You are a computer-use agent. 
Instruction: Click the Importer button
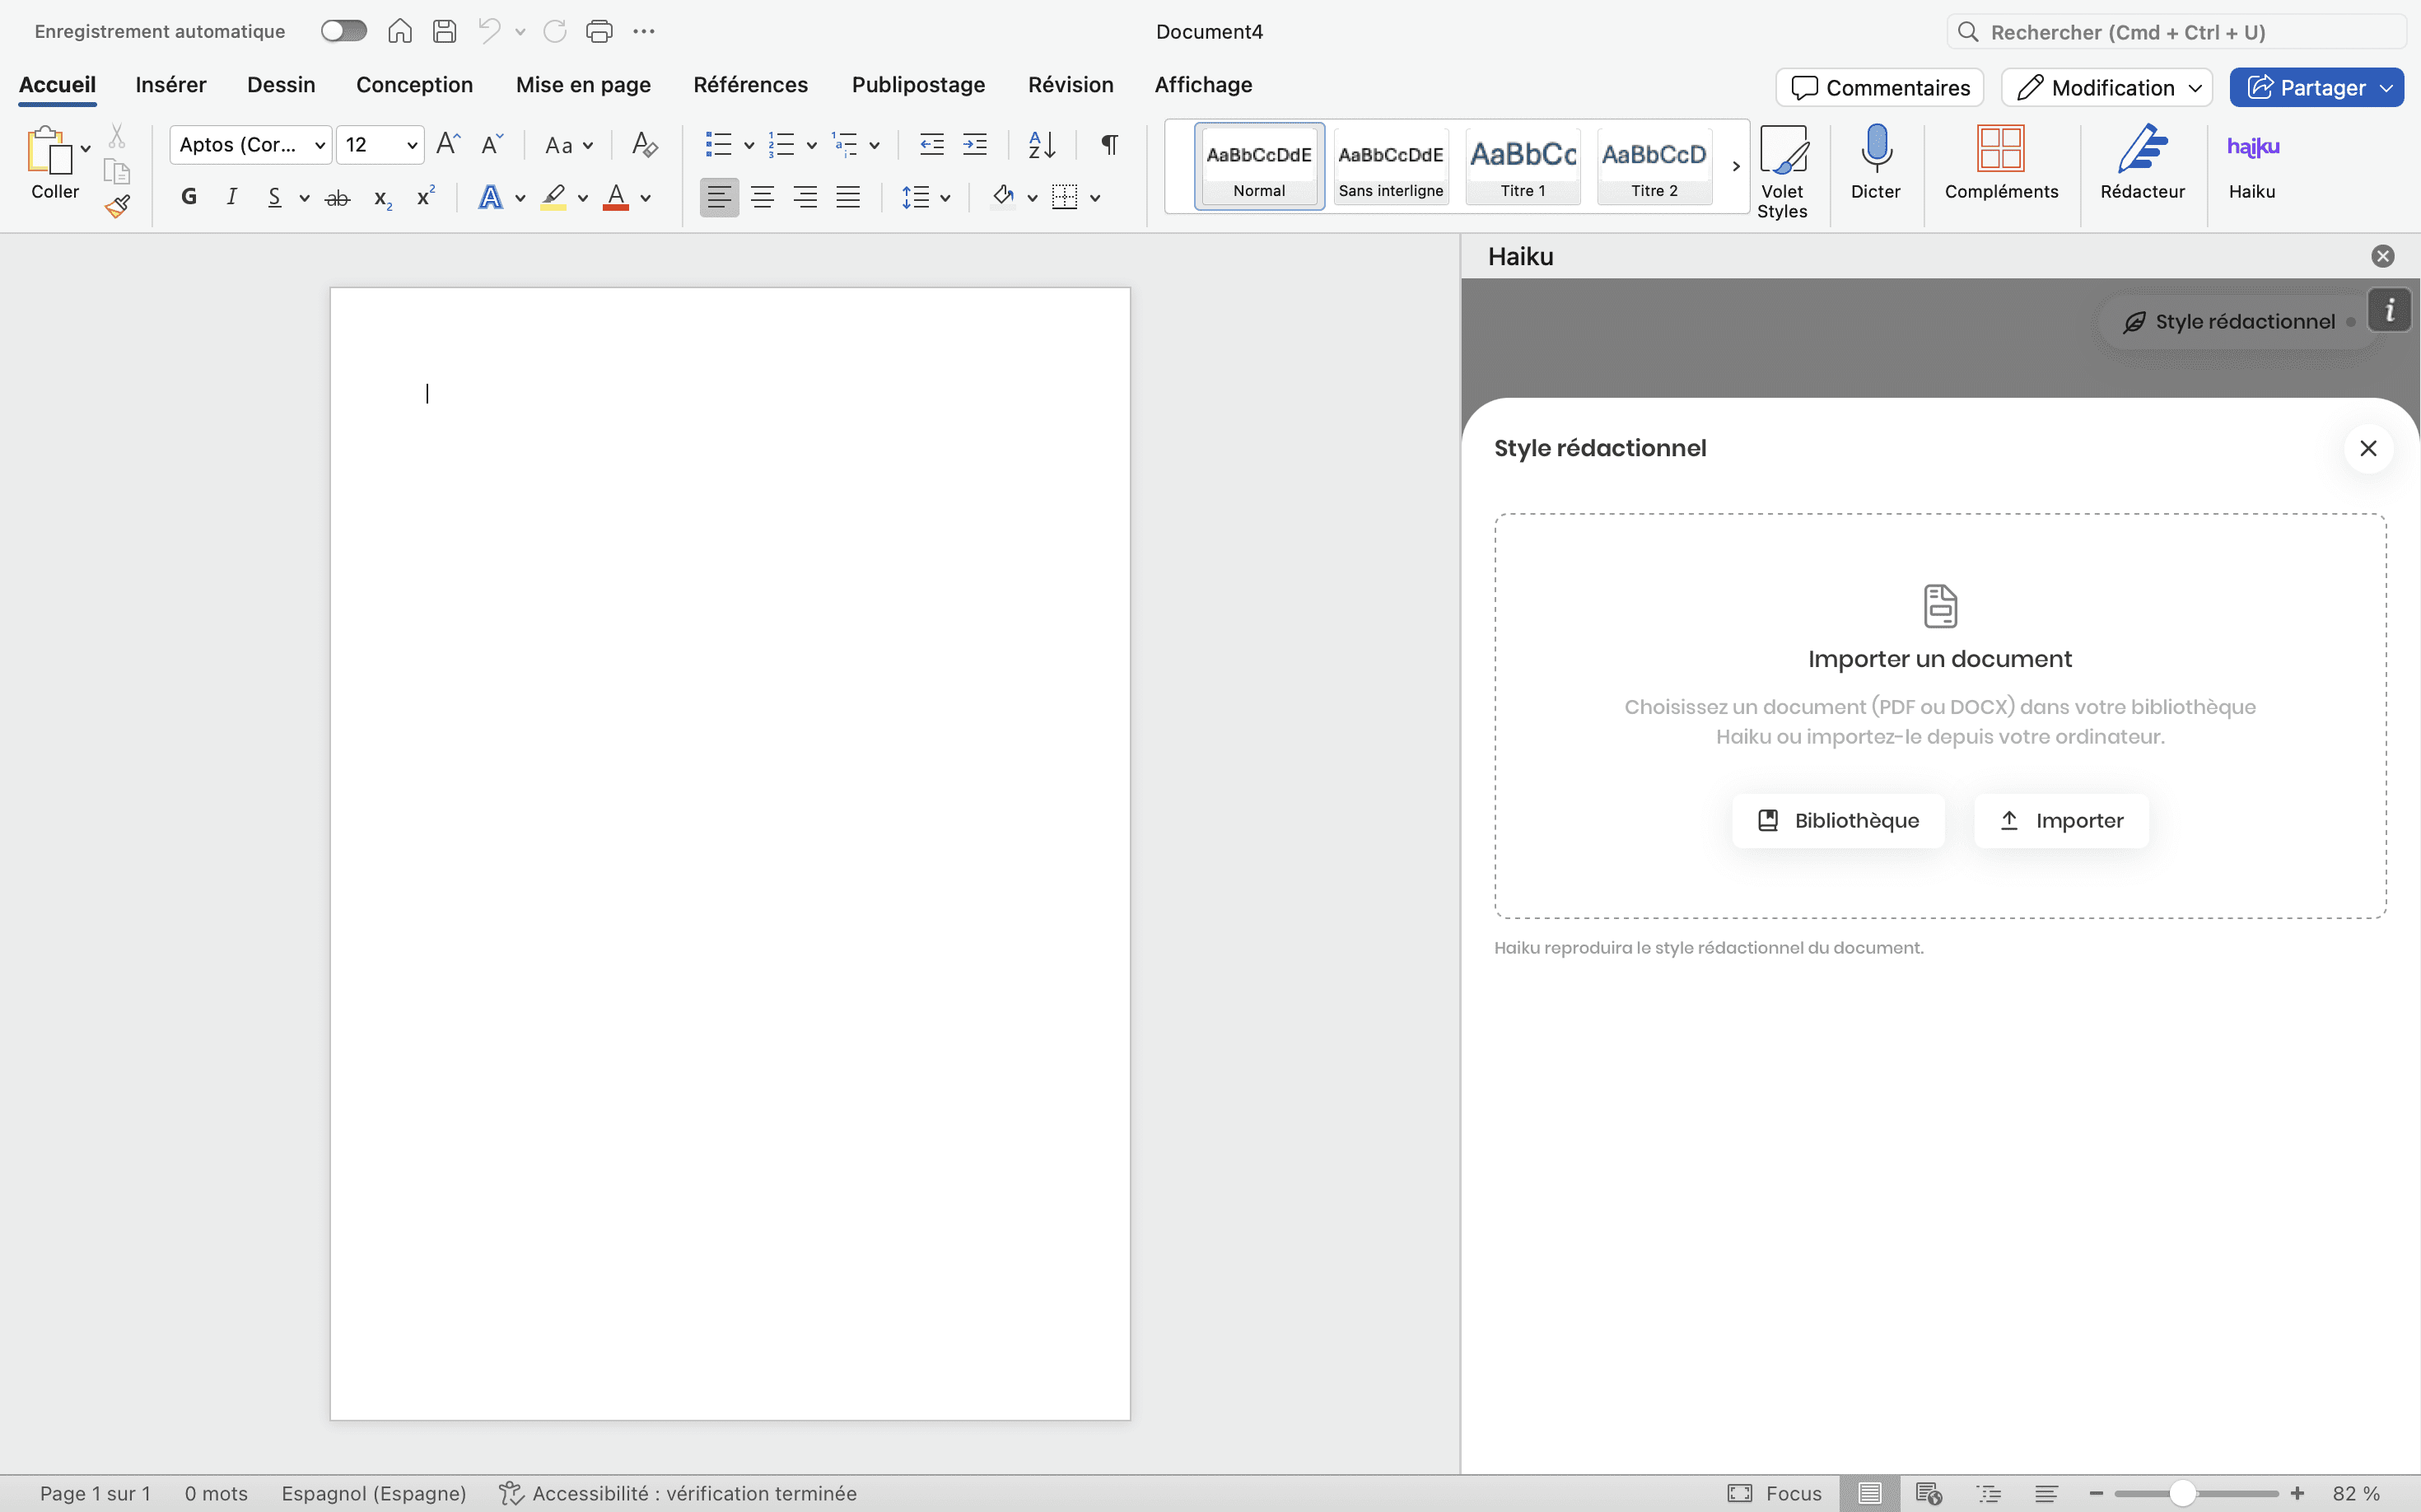(2060, 820)
